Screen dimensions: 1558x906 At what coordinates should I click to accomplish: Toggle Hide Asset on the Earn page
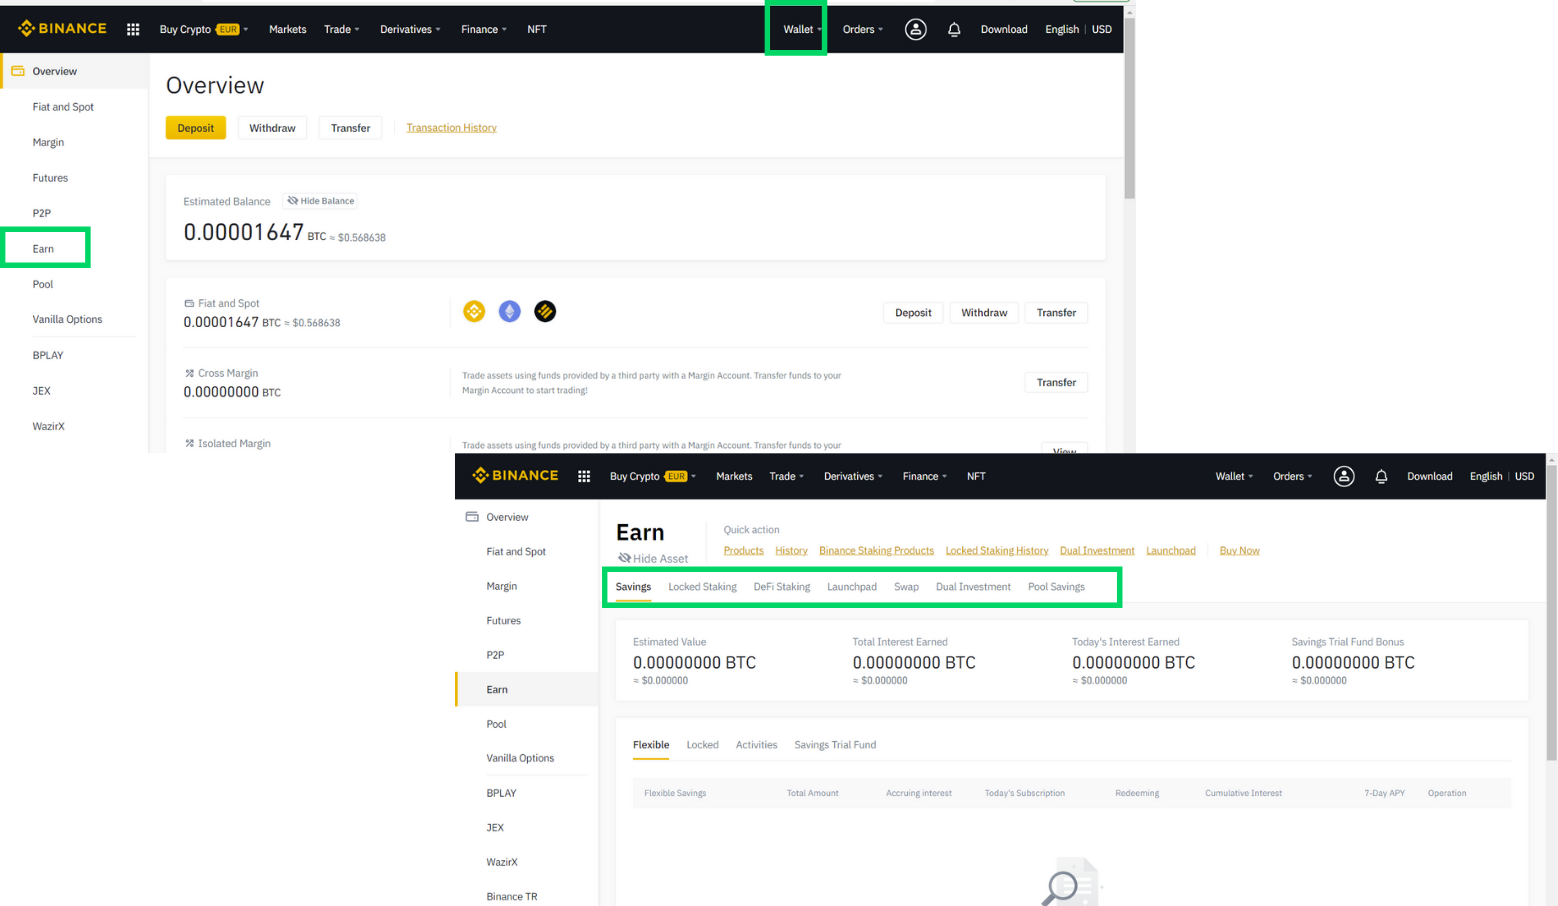point(653,558)
